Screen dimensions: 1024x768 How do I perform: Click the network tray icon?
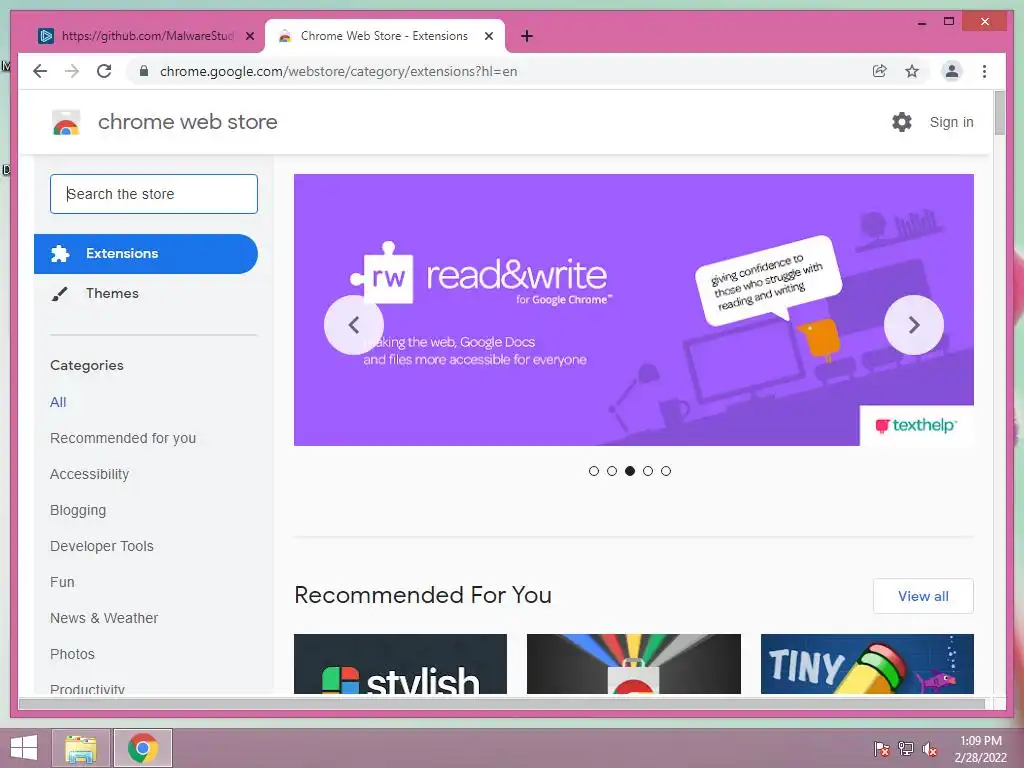pyautogui.click(x=906, y=748)
